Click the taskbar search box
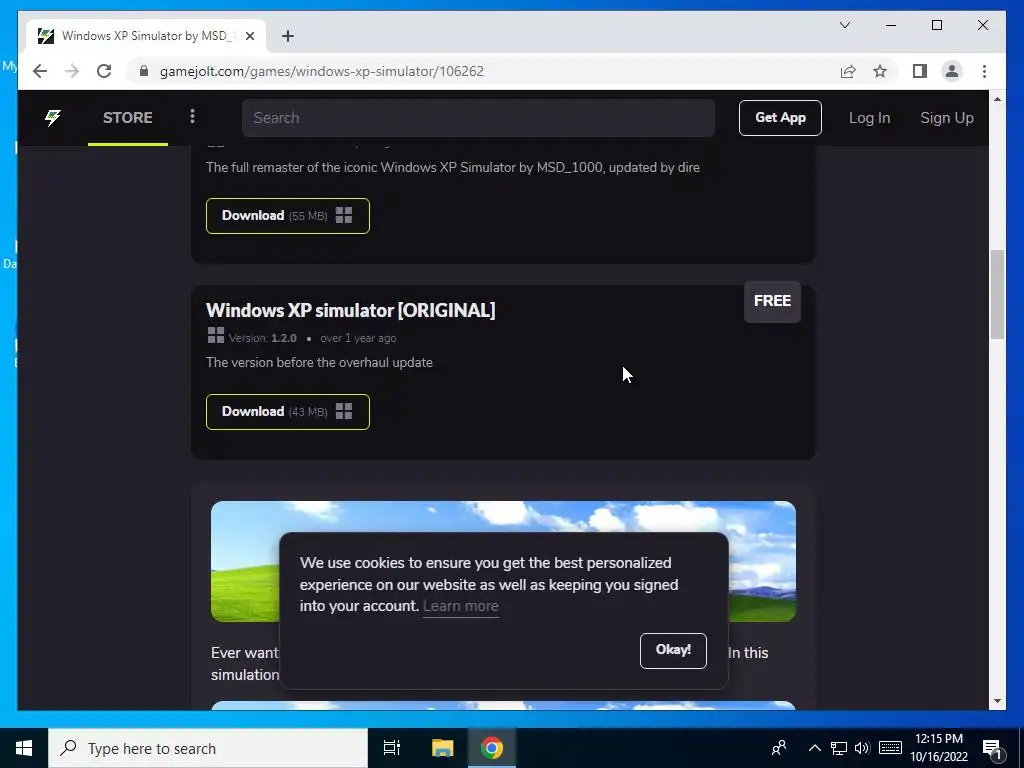This screenshot has height=768, width=1024. point(208,748)
